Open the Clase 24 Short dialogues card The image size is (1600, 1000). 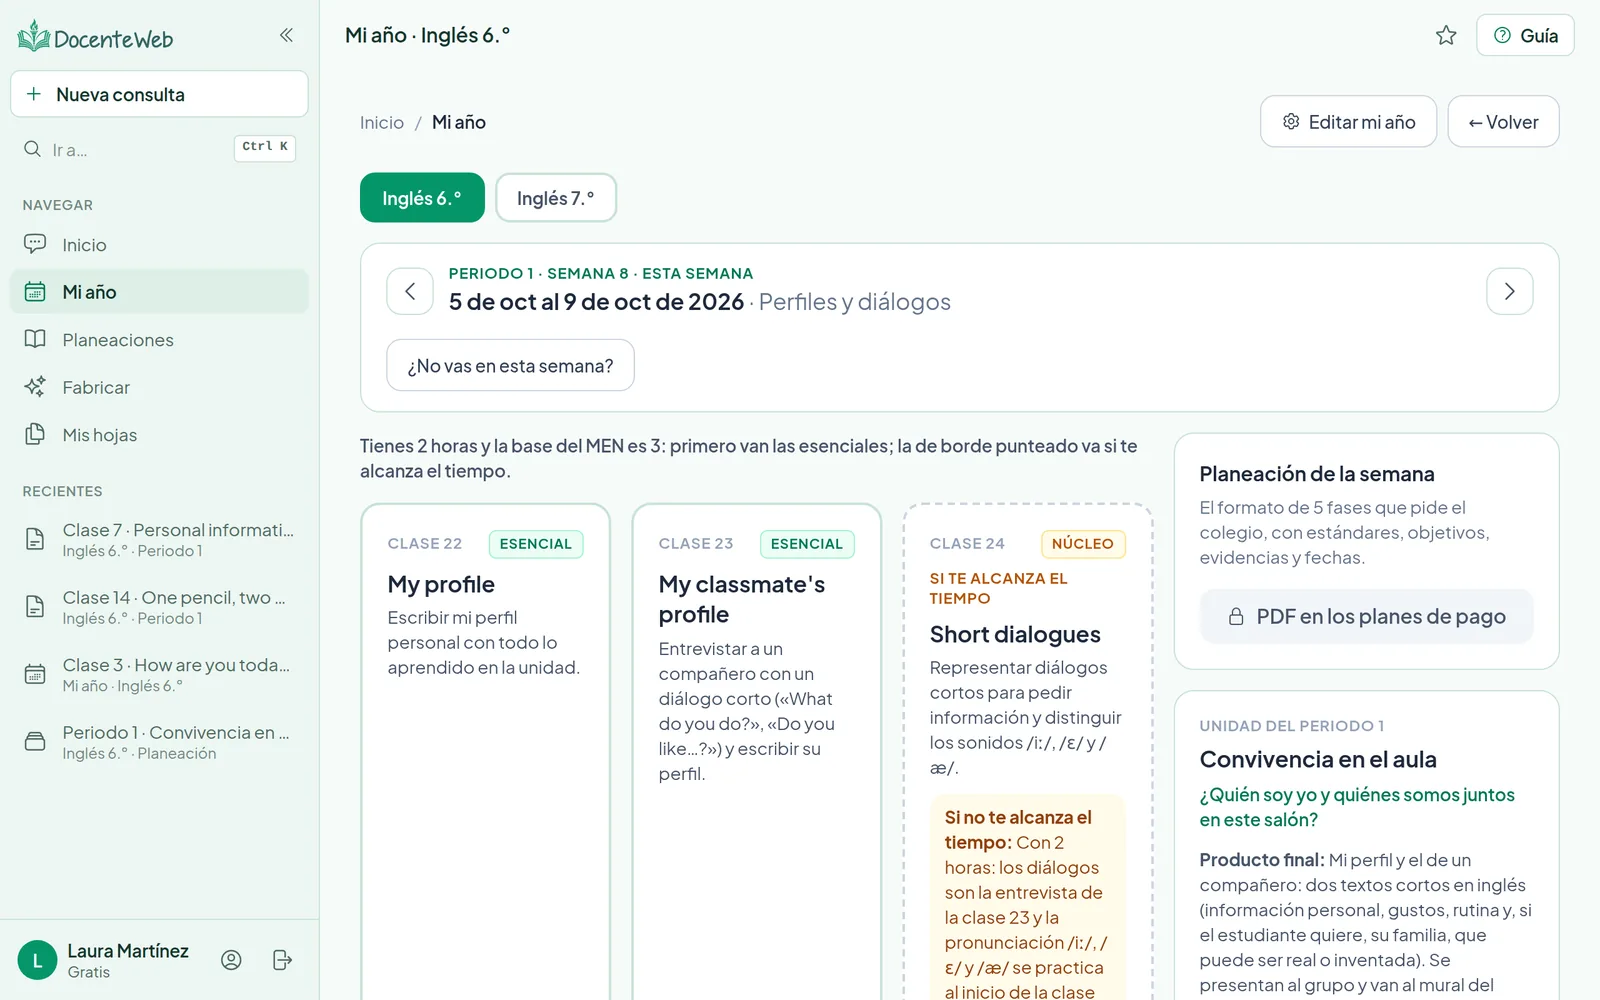point(1027,751)
